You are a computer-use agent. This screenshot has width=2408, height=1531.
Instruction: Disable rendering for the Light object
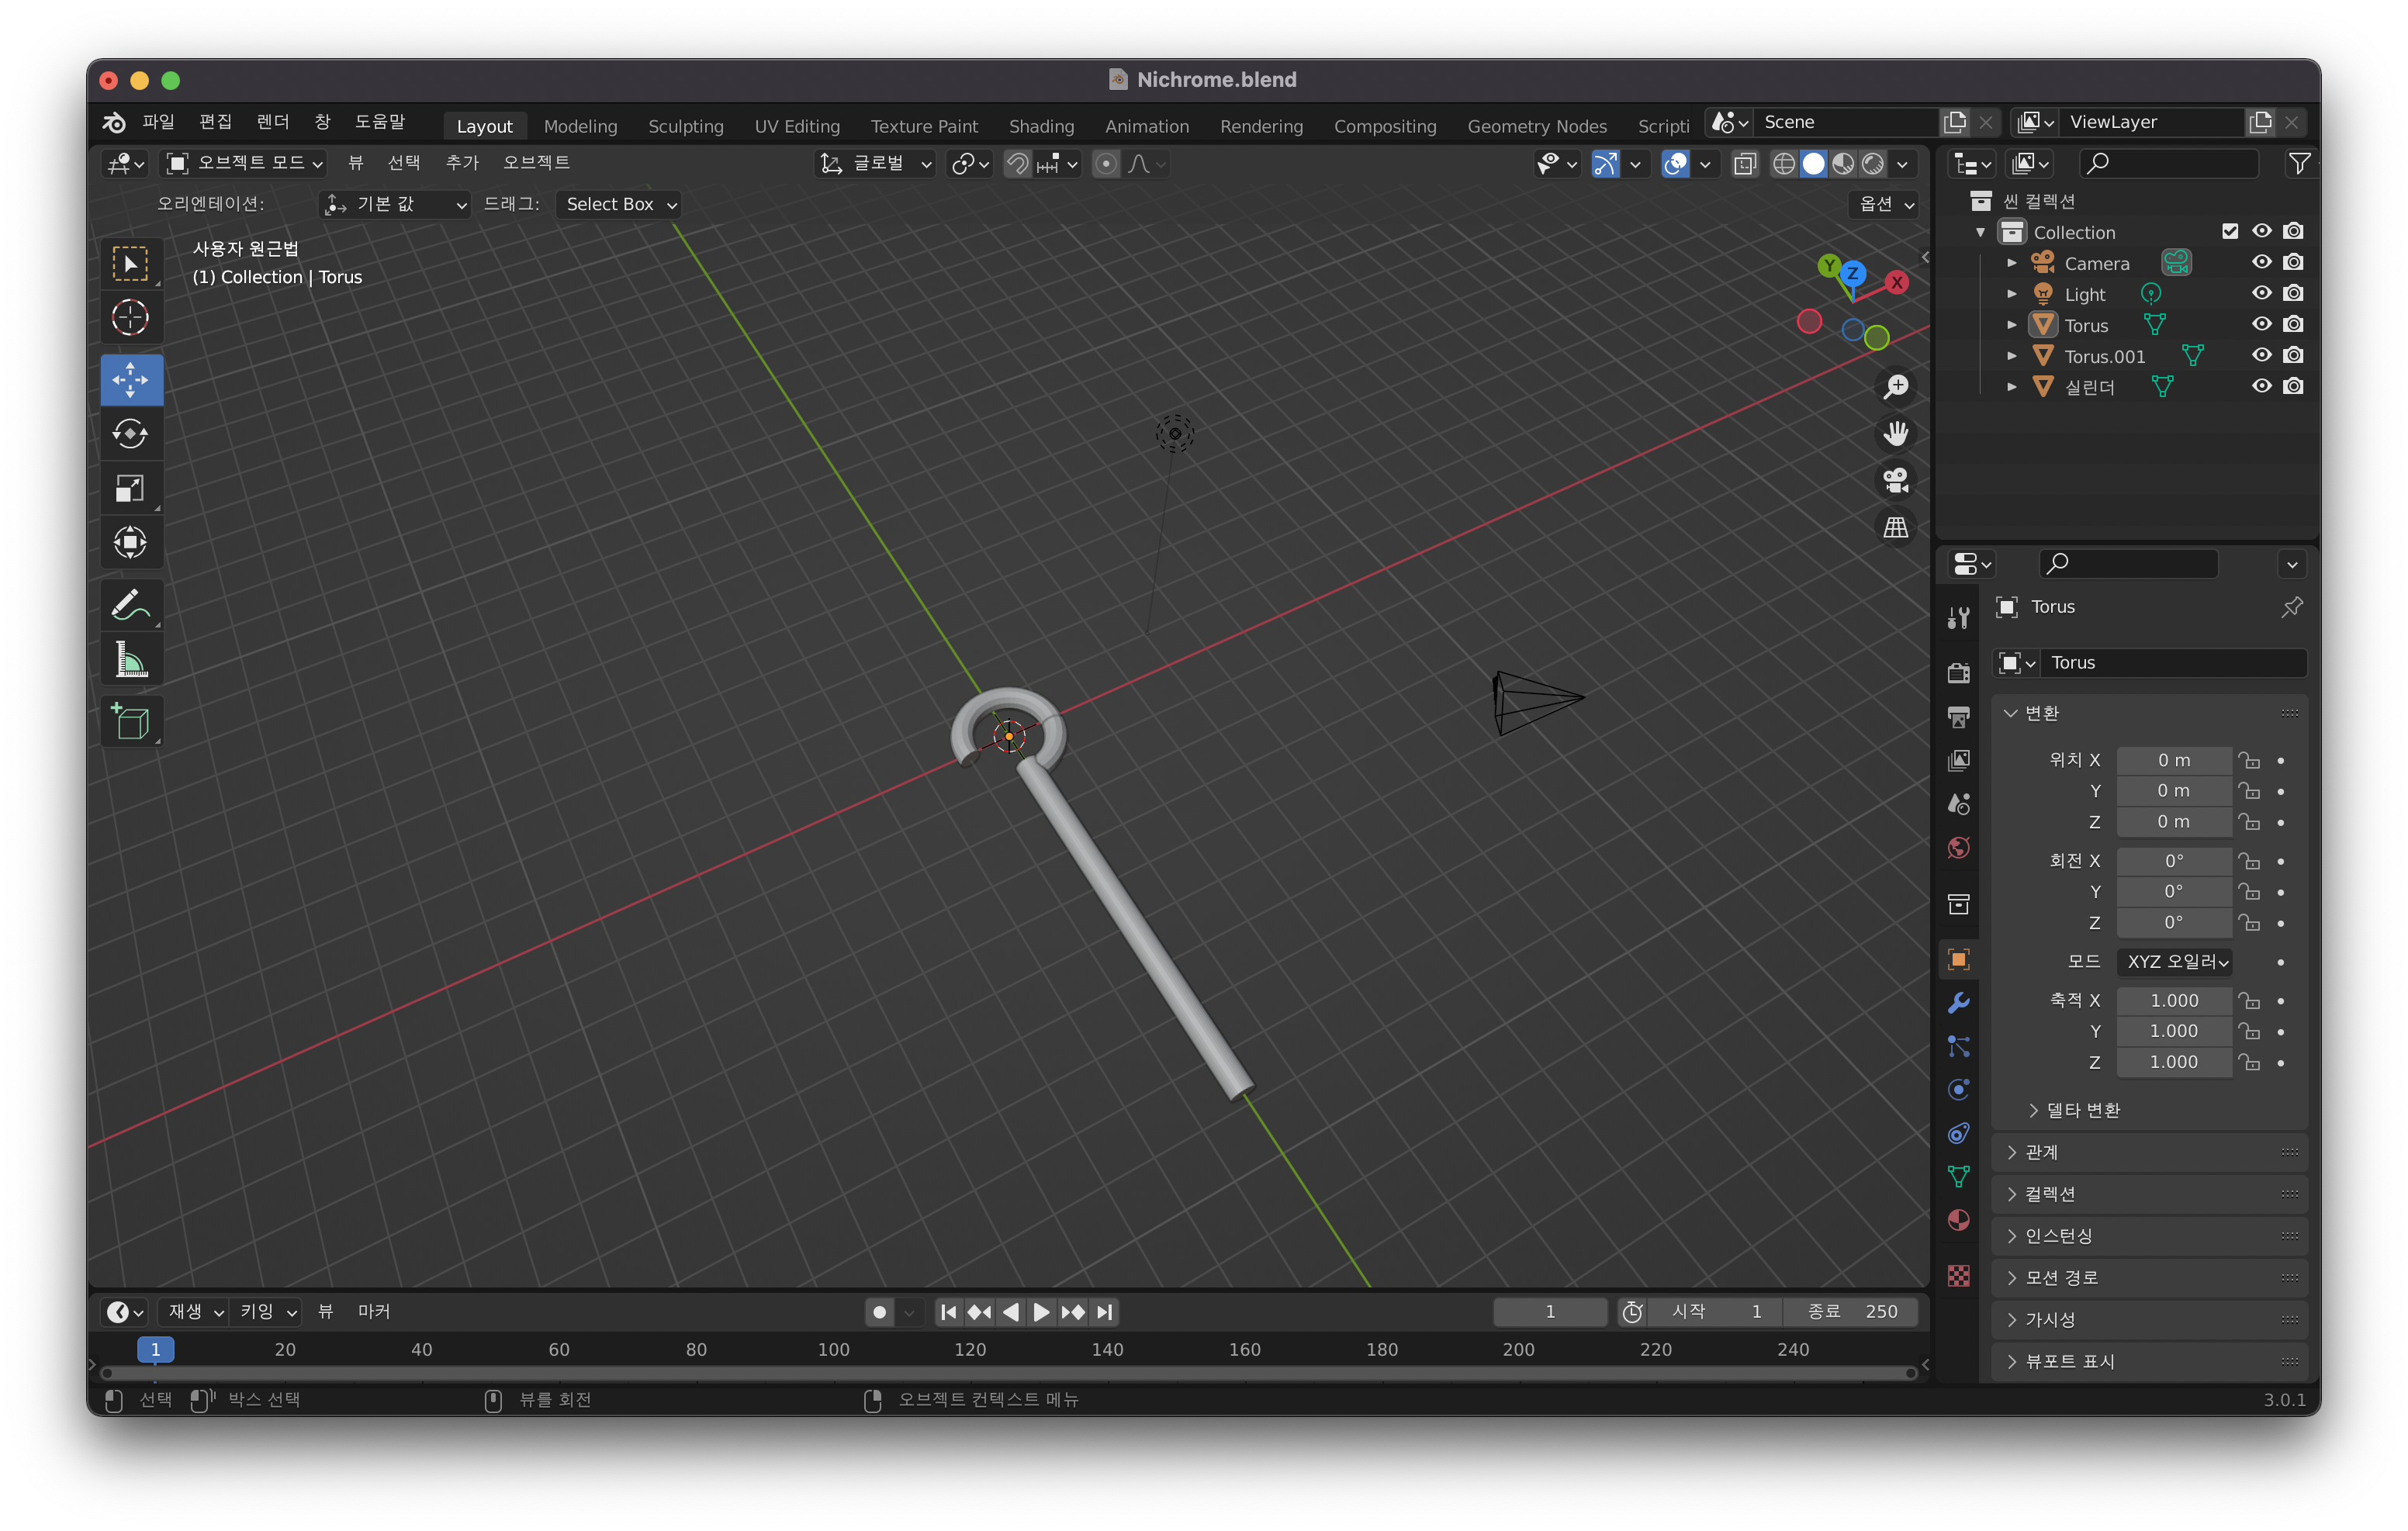pos(2293,293)
